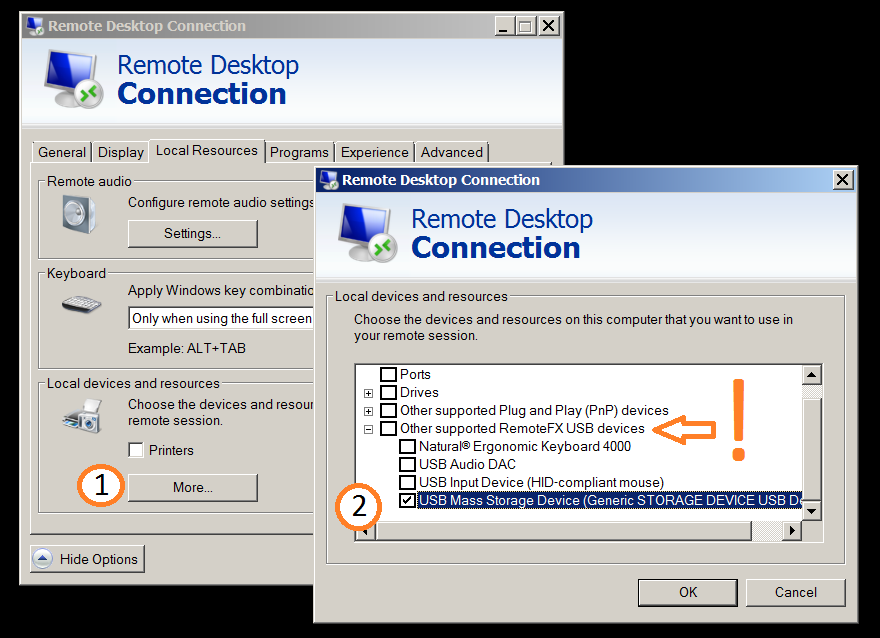Click the front dialog's title bar icon

coord(329,180)
